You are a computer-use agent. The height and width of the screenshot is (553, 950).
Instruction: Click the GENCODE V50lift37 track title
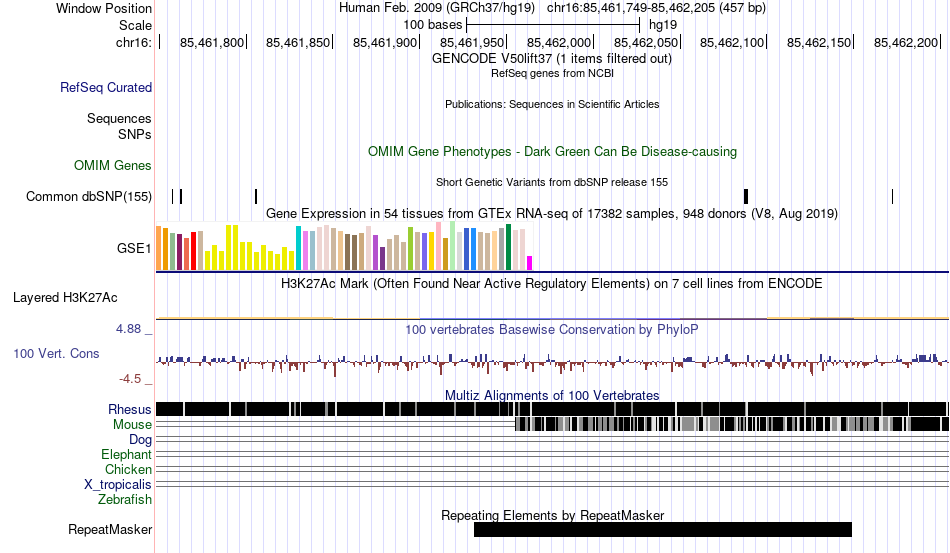click(x=551, y=59)
